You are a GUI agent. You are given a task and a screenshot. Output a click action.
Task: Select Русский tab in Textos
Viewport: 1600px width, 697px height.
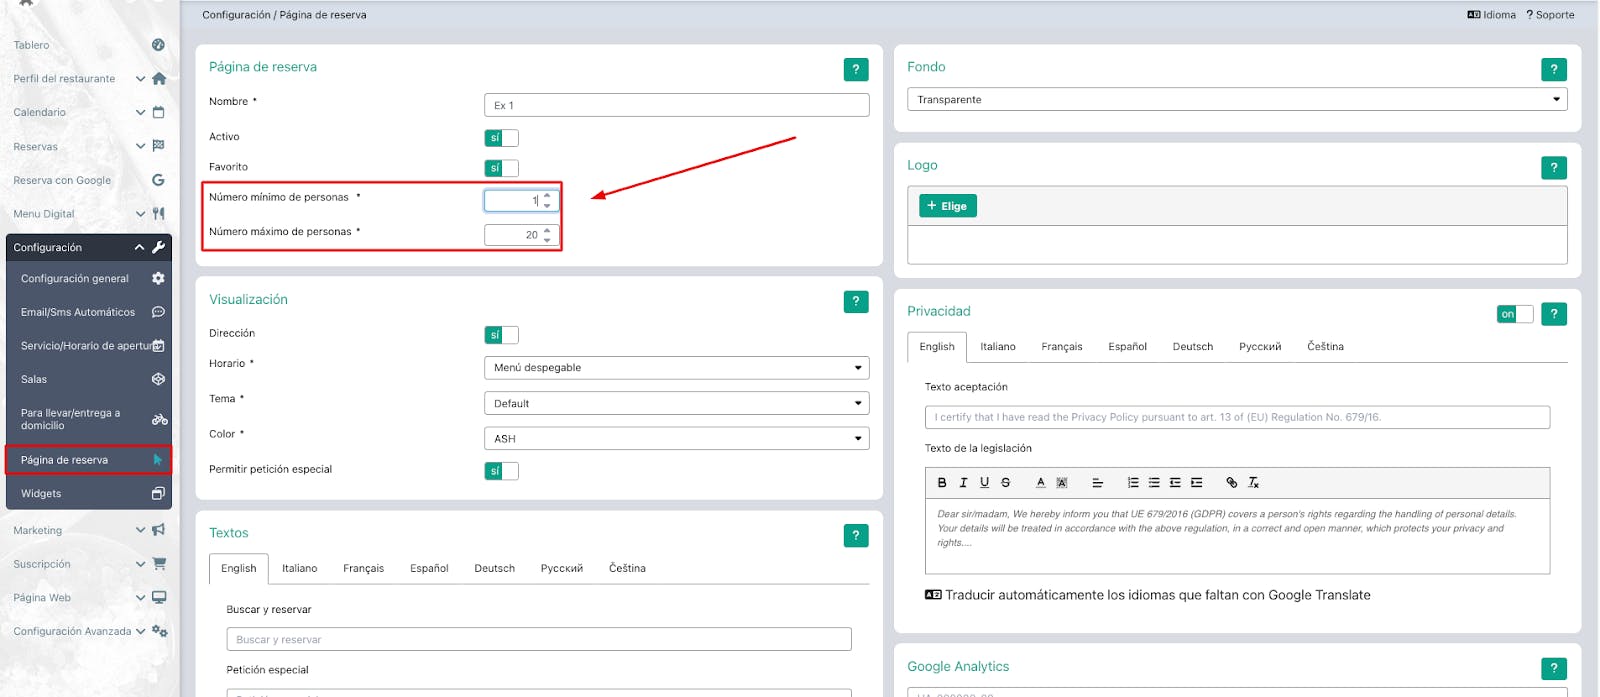(562, 568)
